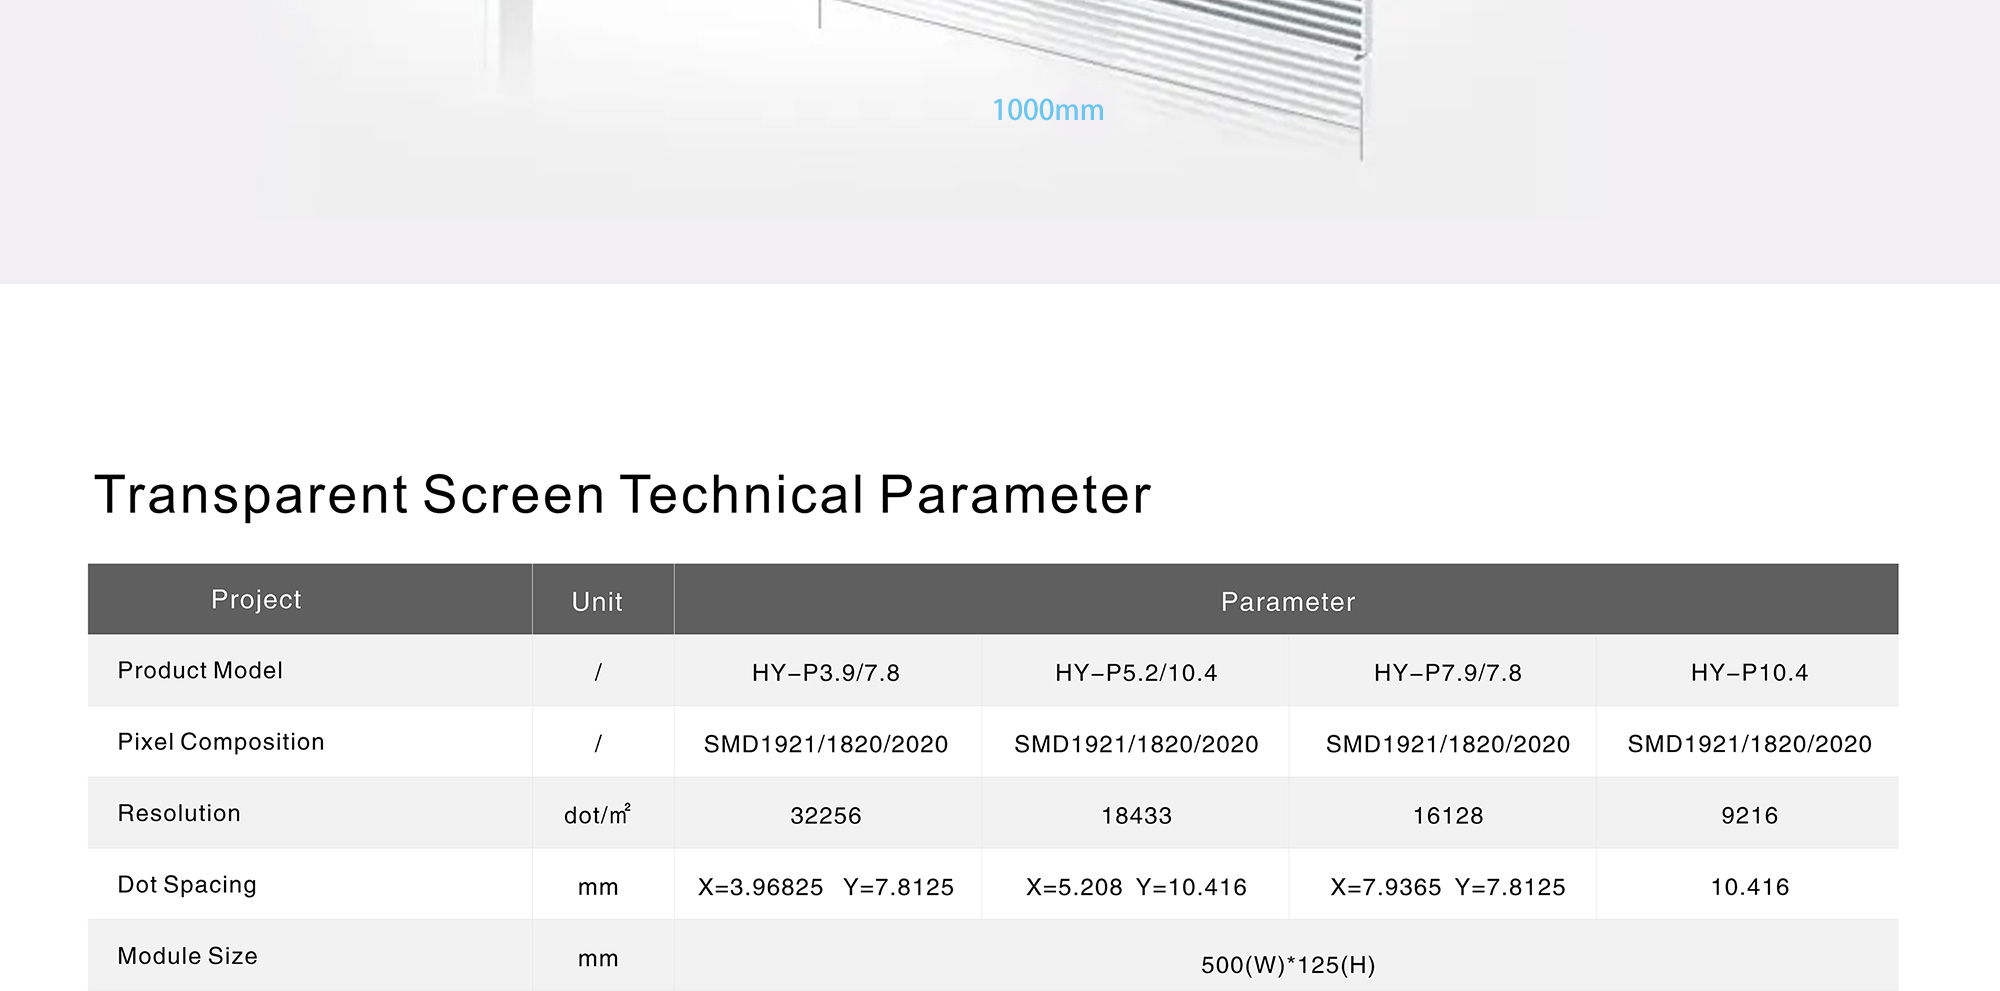Select the 18433 resolution value
Image resolution: width=2000 pixels, height=991 pixels.
click(x=1136, y=816)
